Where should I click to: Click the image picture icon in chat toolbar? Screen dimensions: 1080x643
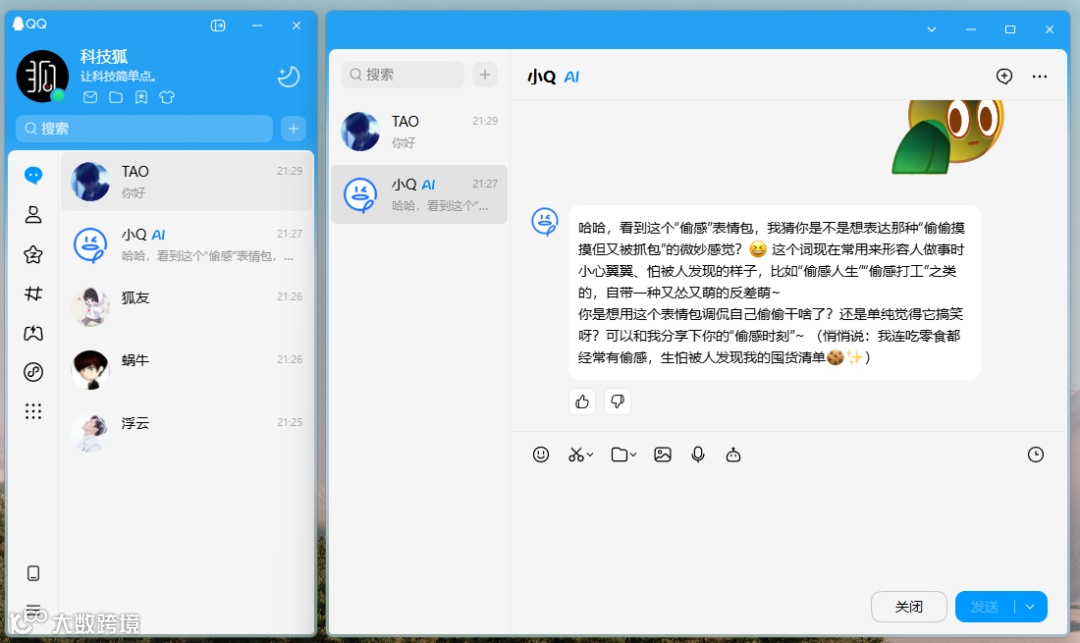[663, 454]
